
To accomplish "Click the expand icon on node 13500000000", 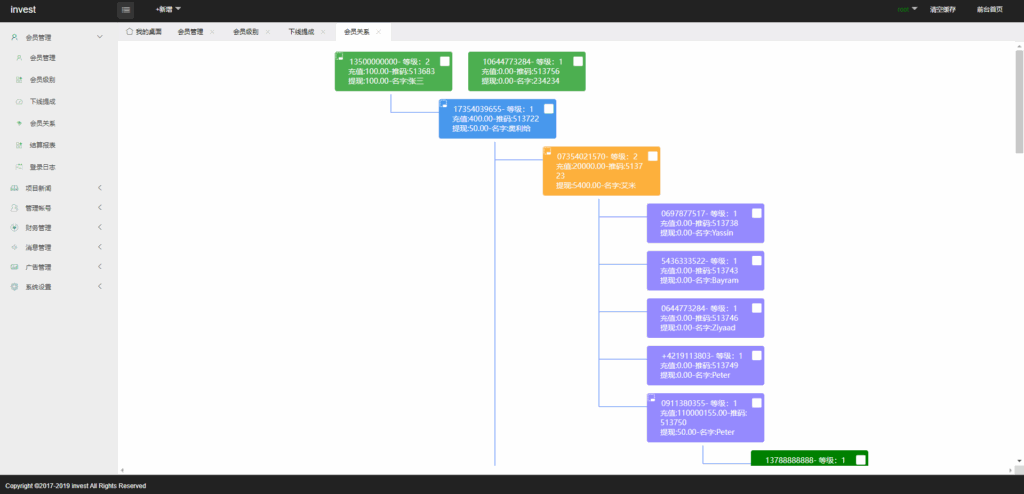I will point(340,57).
